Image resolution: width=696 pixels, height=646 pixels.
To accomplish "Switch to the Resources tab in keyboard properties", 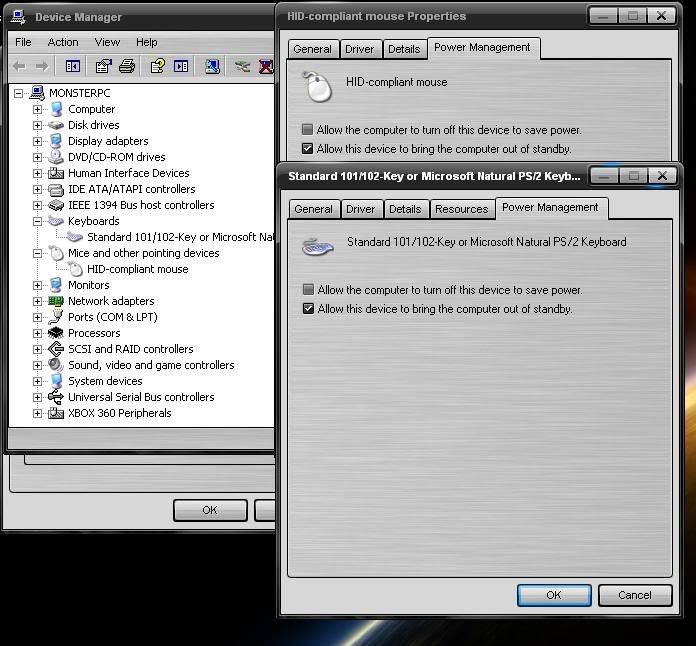I will coord(461,209).
